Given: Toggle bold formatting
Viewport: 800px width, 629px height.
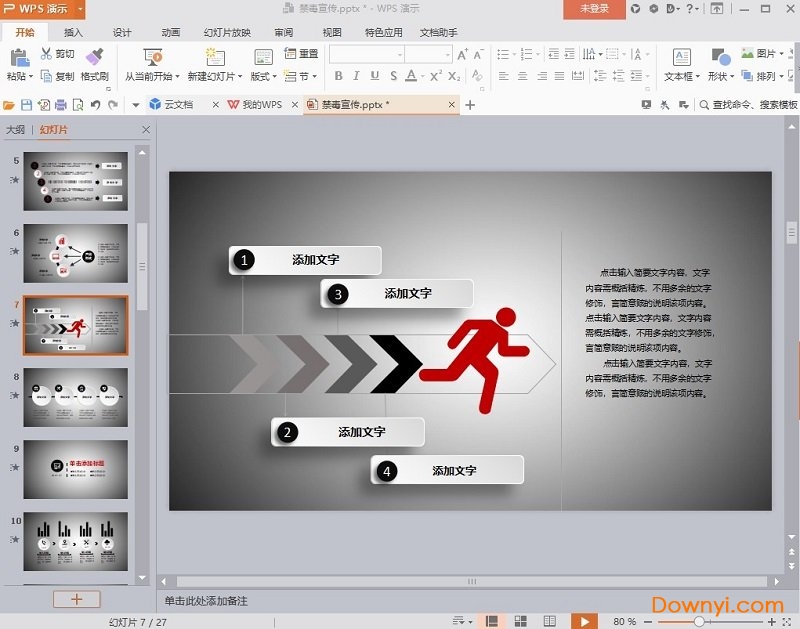Looking at the screenshot, I should point(339,75).
